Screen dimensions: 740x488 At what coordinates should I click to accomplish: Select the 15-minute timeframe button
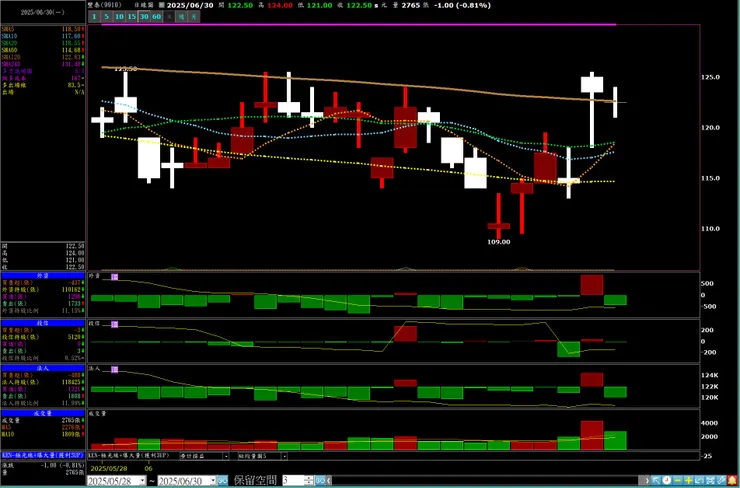[132, 17]
